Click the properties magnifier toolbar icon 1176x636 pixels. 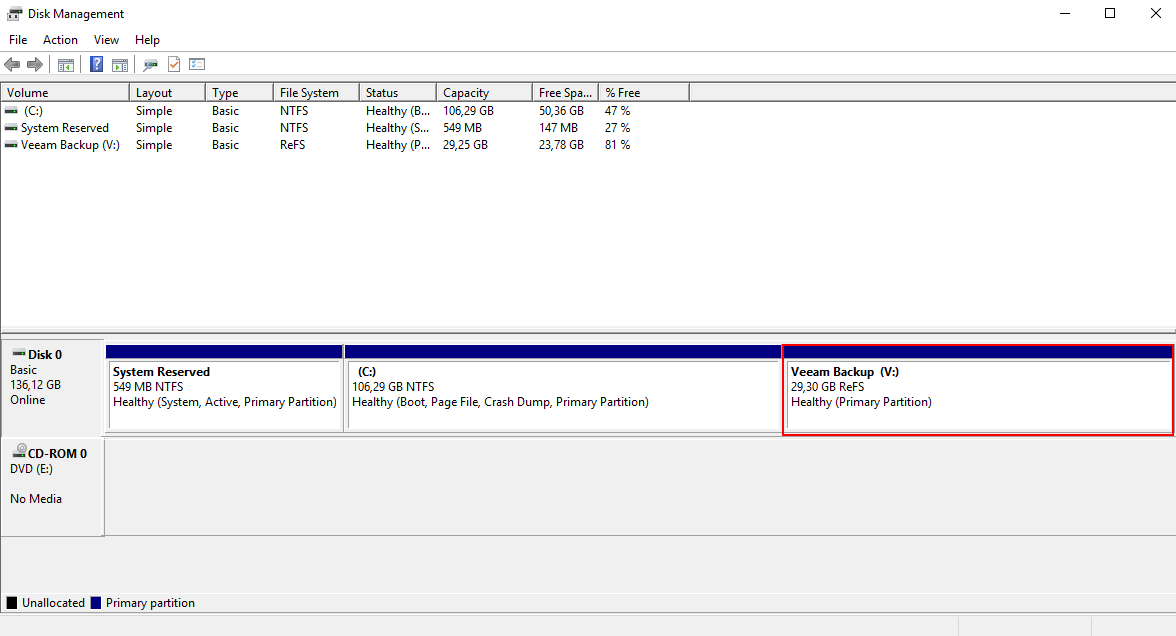pos(150,63)
